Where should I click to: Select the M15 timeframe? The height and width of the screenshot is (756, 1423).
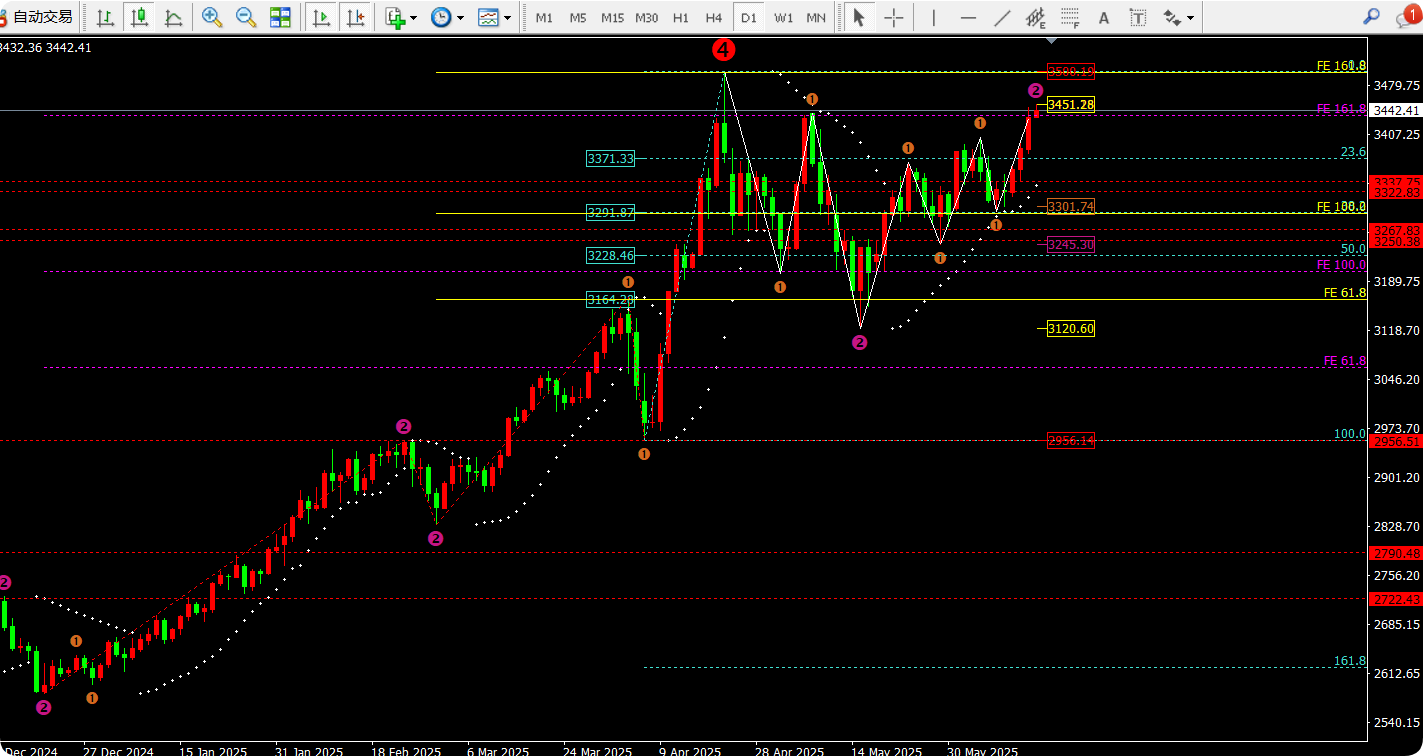click(x=612, y=17)
